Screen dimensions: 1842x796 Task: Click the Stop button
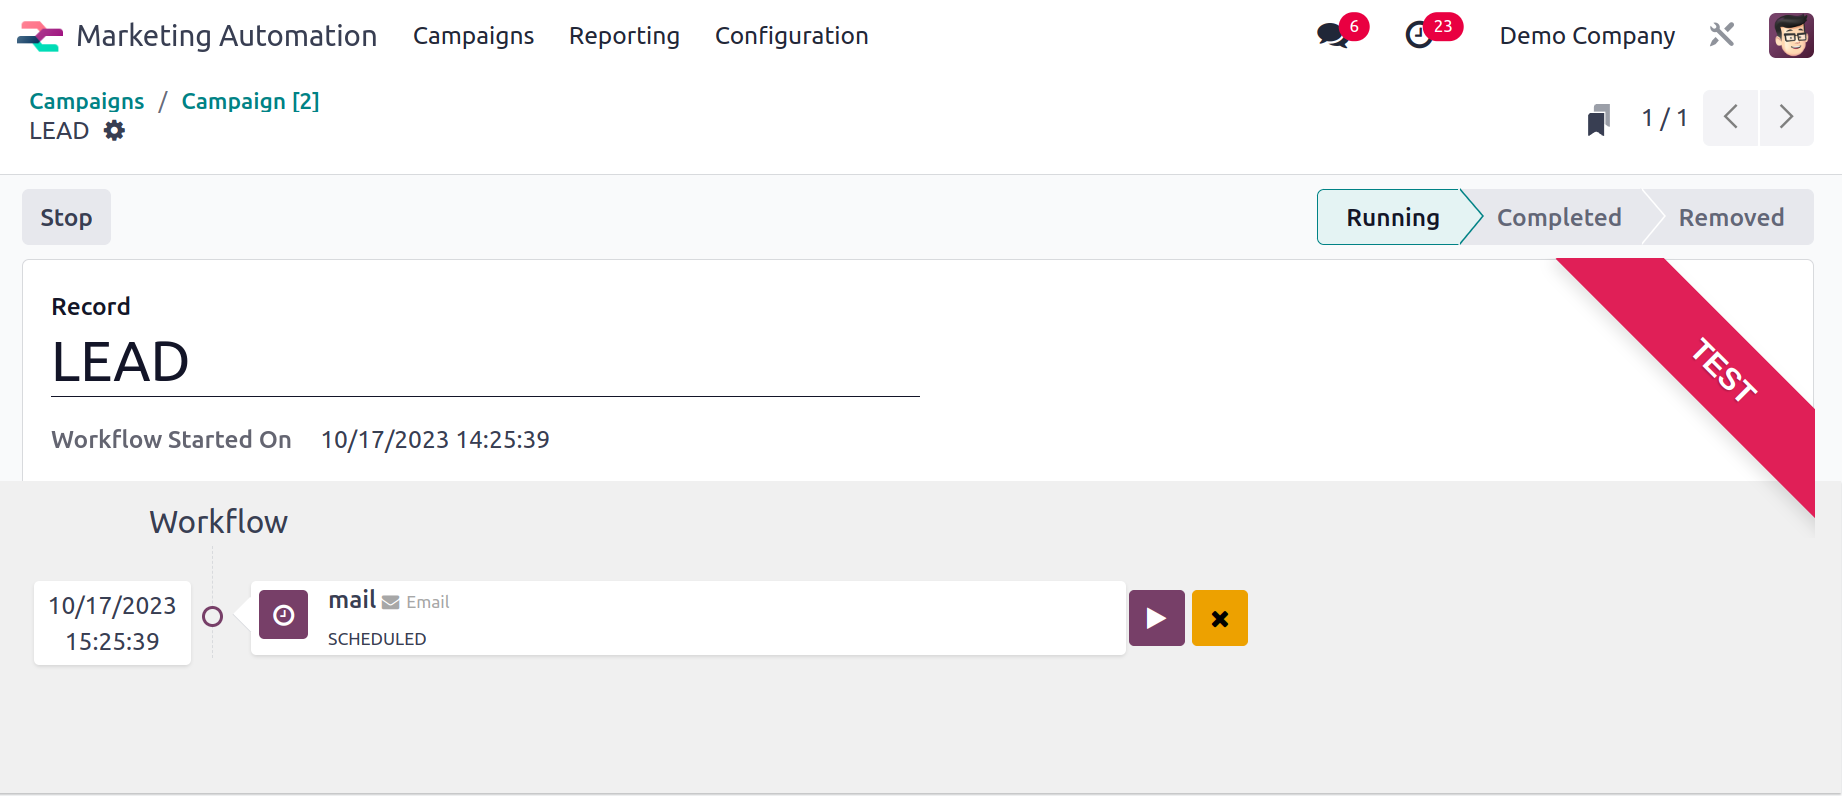(66, 217)
